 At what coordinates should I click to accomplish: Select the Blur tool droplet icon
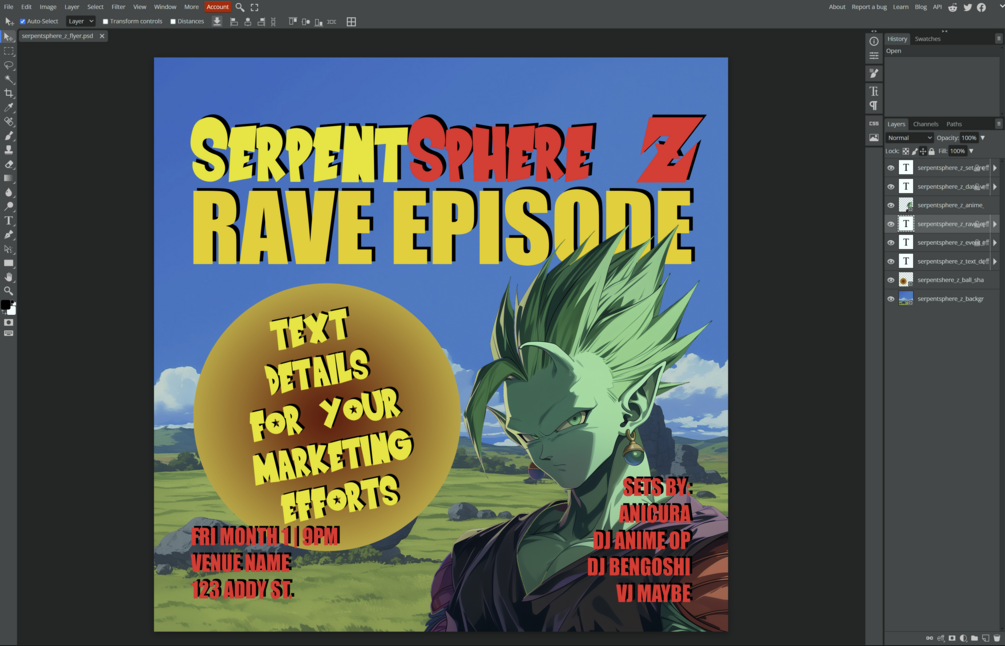point(8,192)
